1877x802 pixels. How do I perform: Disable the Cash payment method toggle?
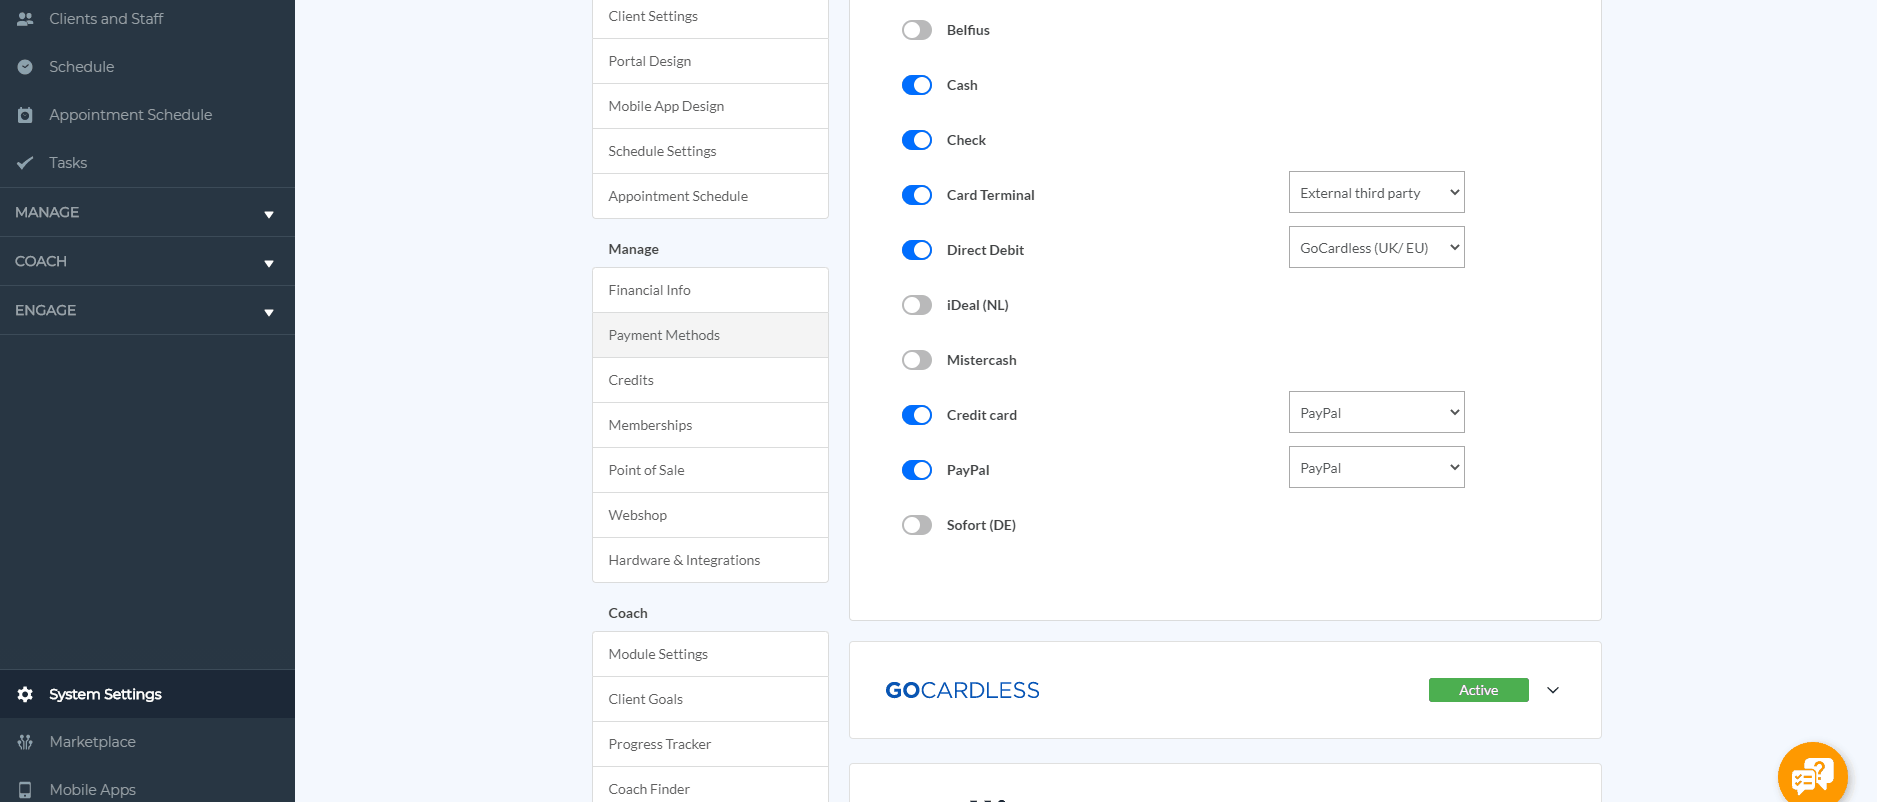pos(916,85)
